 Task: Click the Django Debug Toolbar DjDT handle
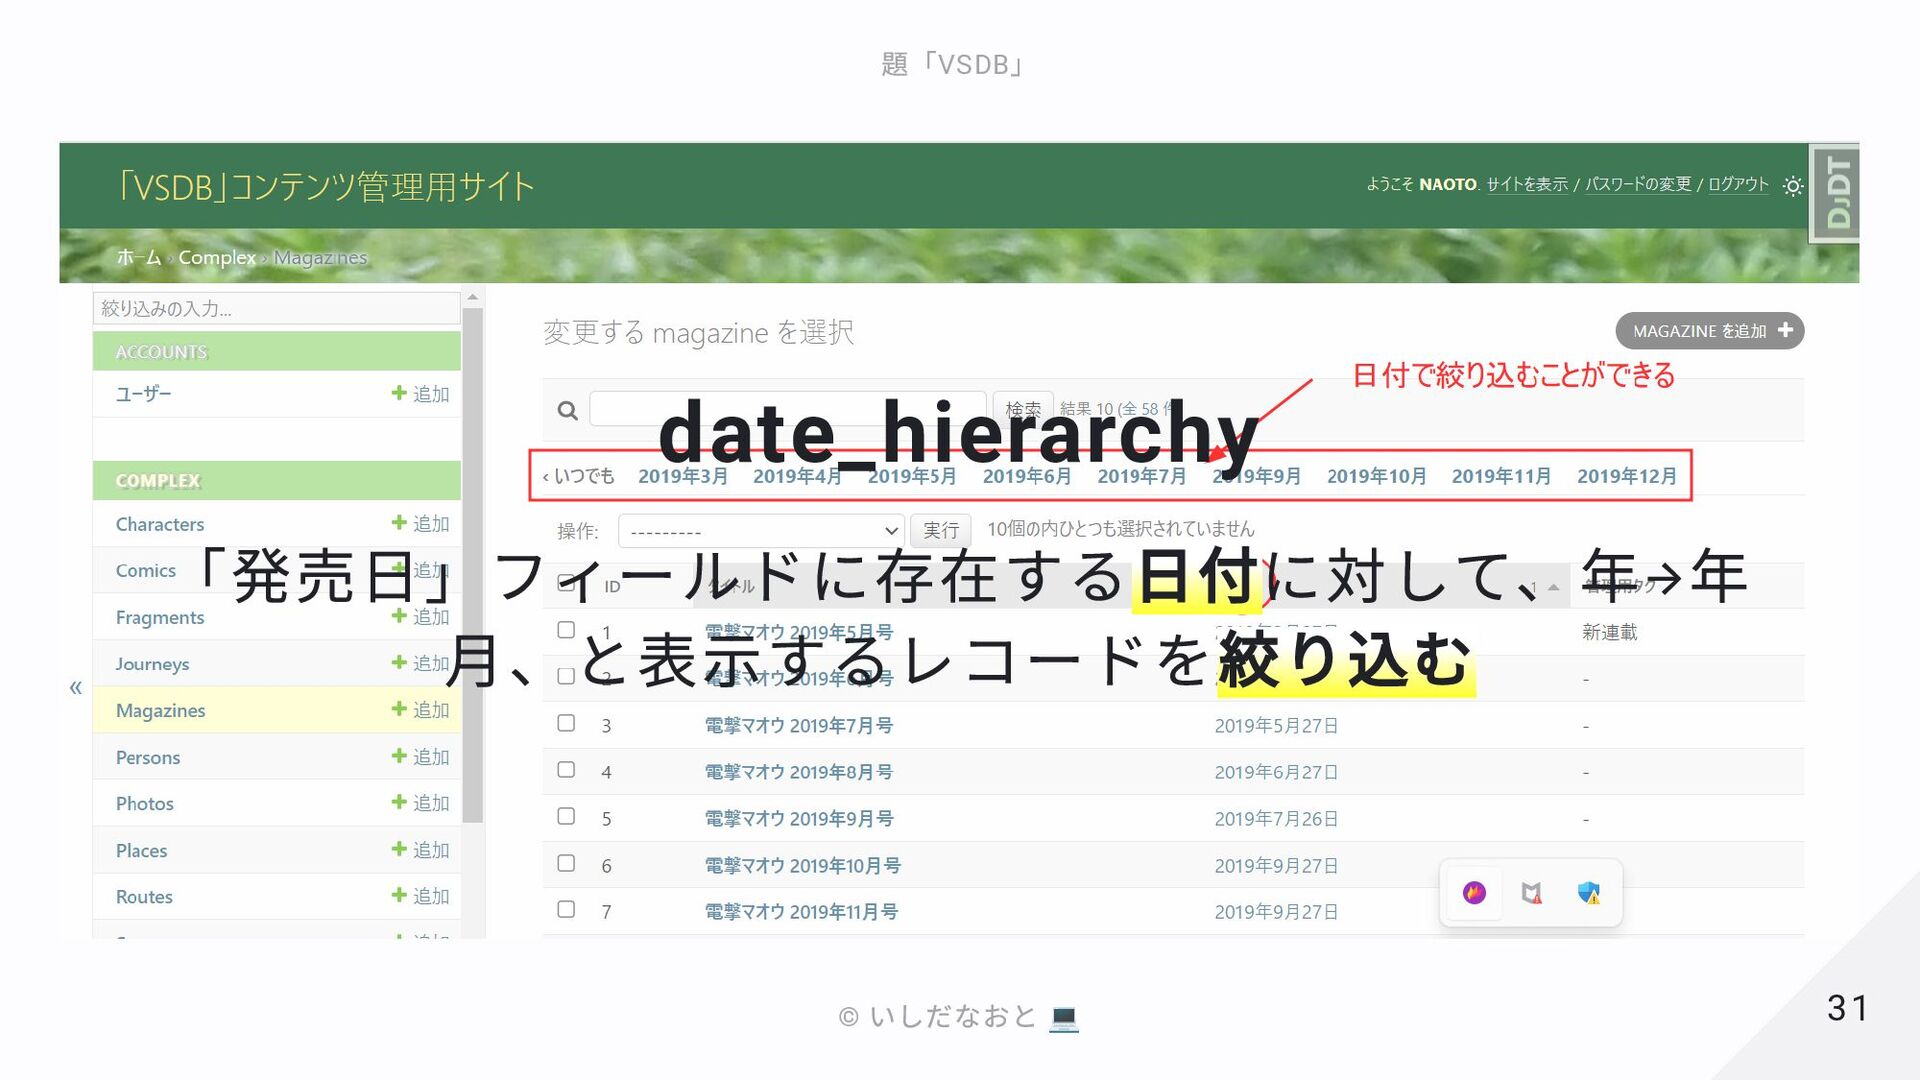(1837, 192)
